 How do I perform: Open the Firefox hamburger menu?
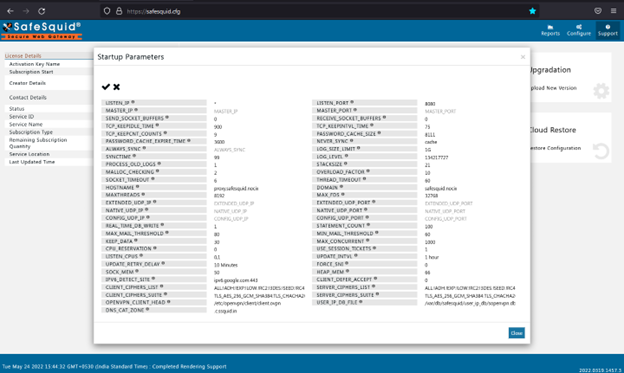tap(613, 11)
